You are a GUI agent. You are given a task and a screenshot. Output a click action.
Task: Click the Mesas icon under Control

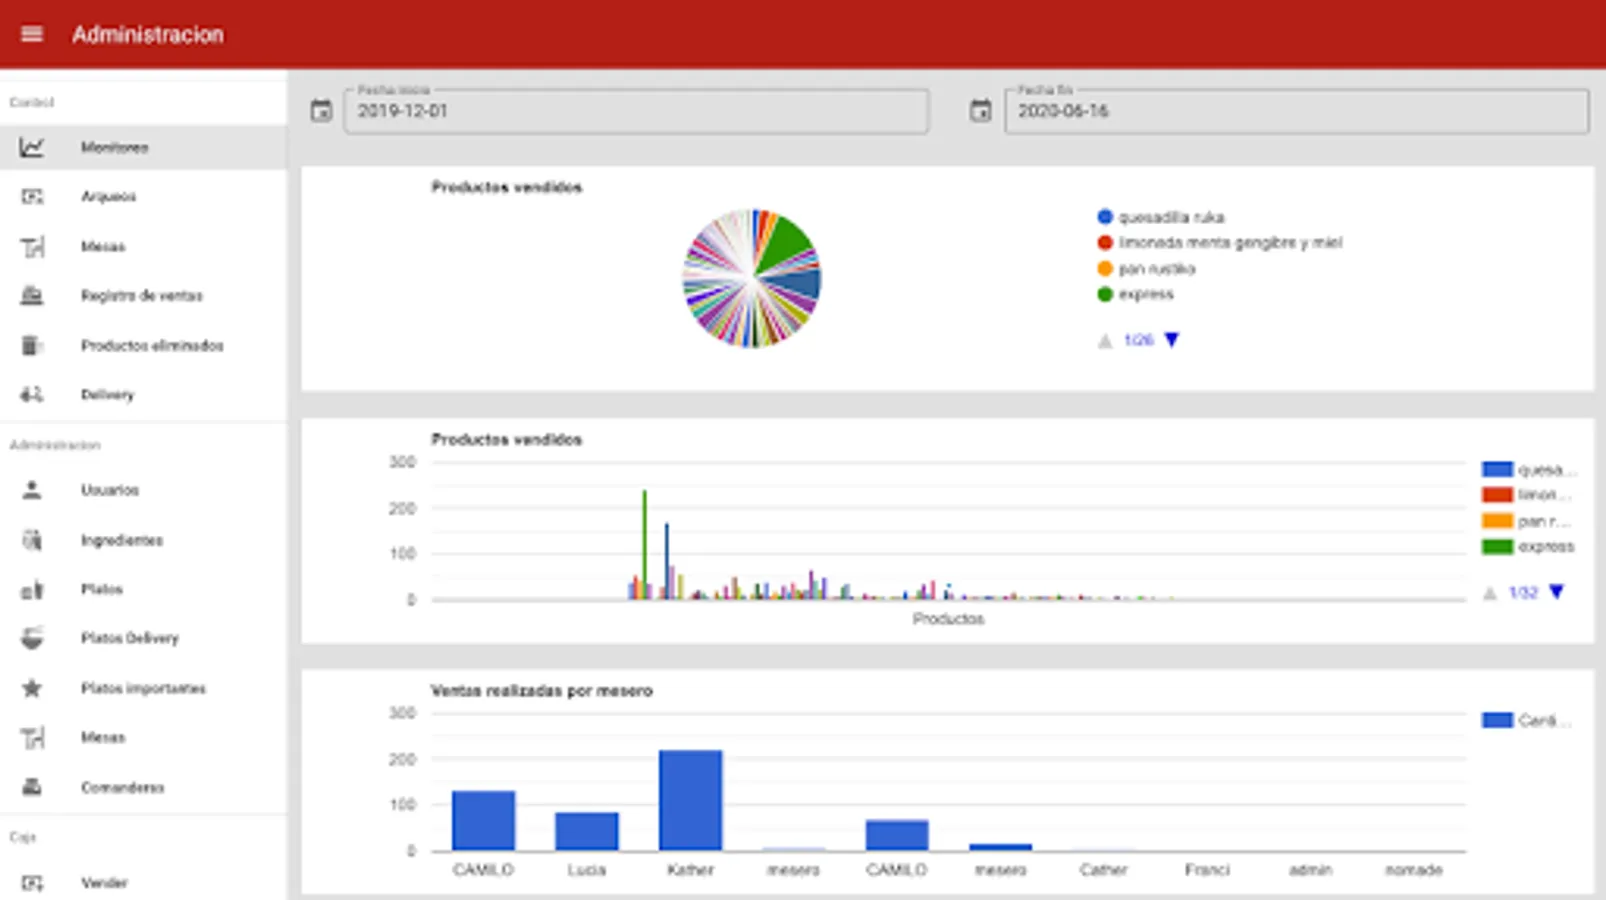click(32, 246)
